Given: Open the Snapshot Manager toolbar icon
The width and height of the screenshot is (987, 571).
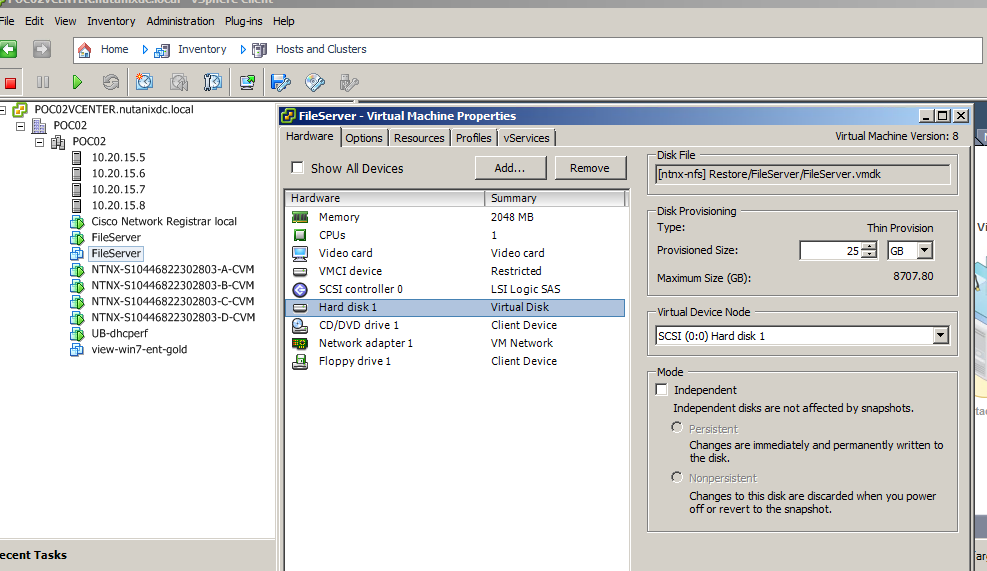Looking at the screenshot, I should pos(212,82).
